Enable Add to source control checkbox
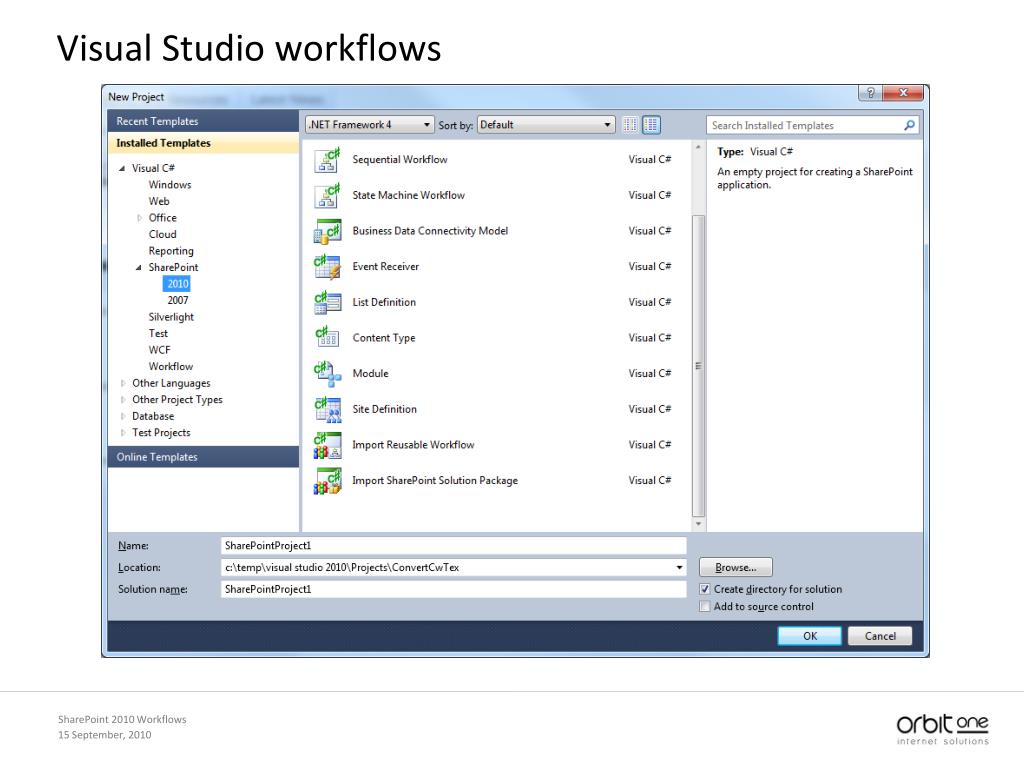The image size is (1024, 768). (705, 607)
